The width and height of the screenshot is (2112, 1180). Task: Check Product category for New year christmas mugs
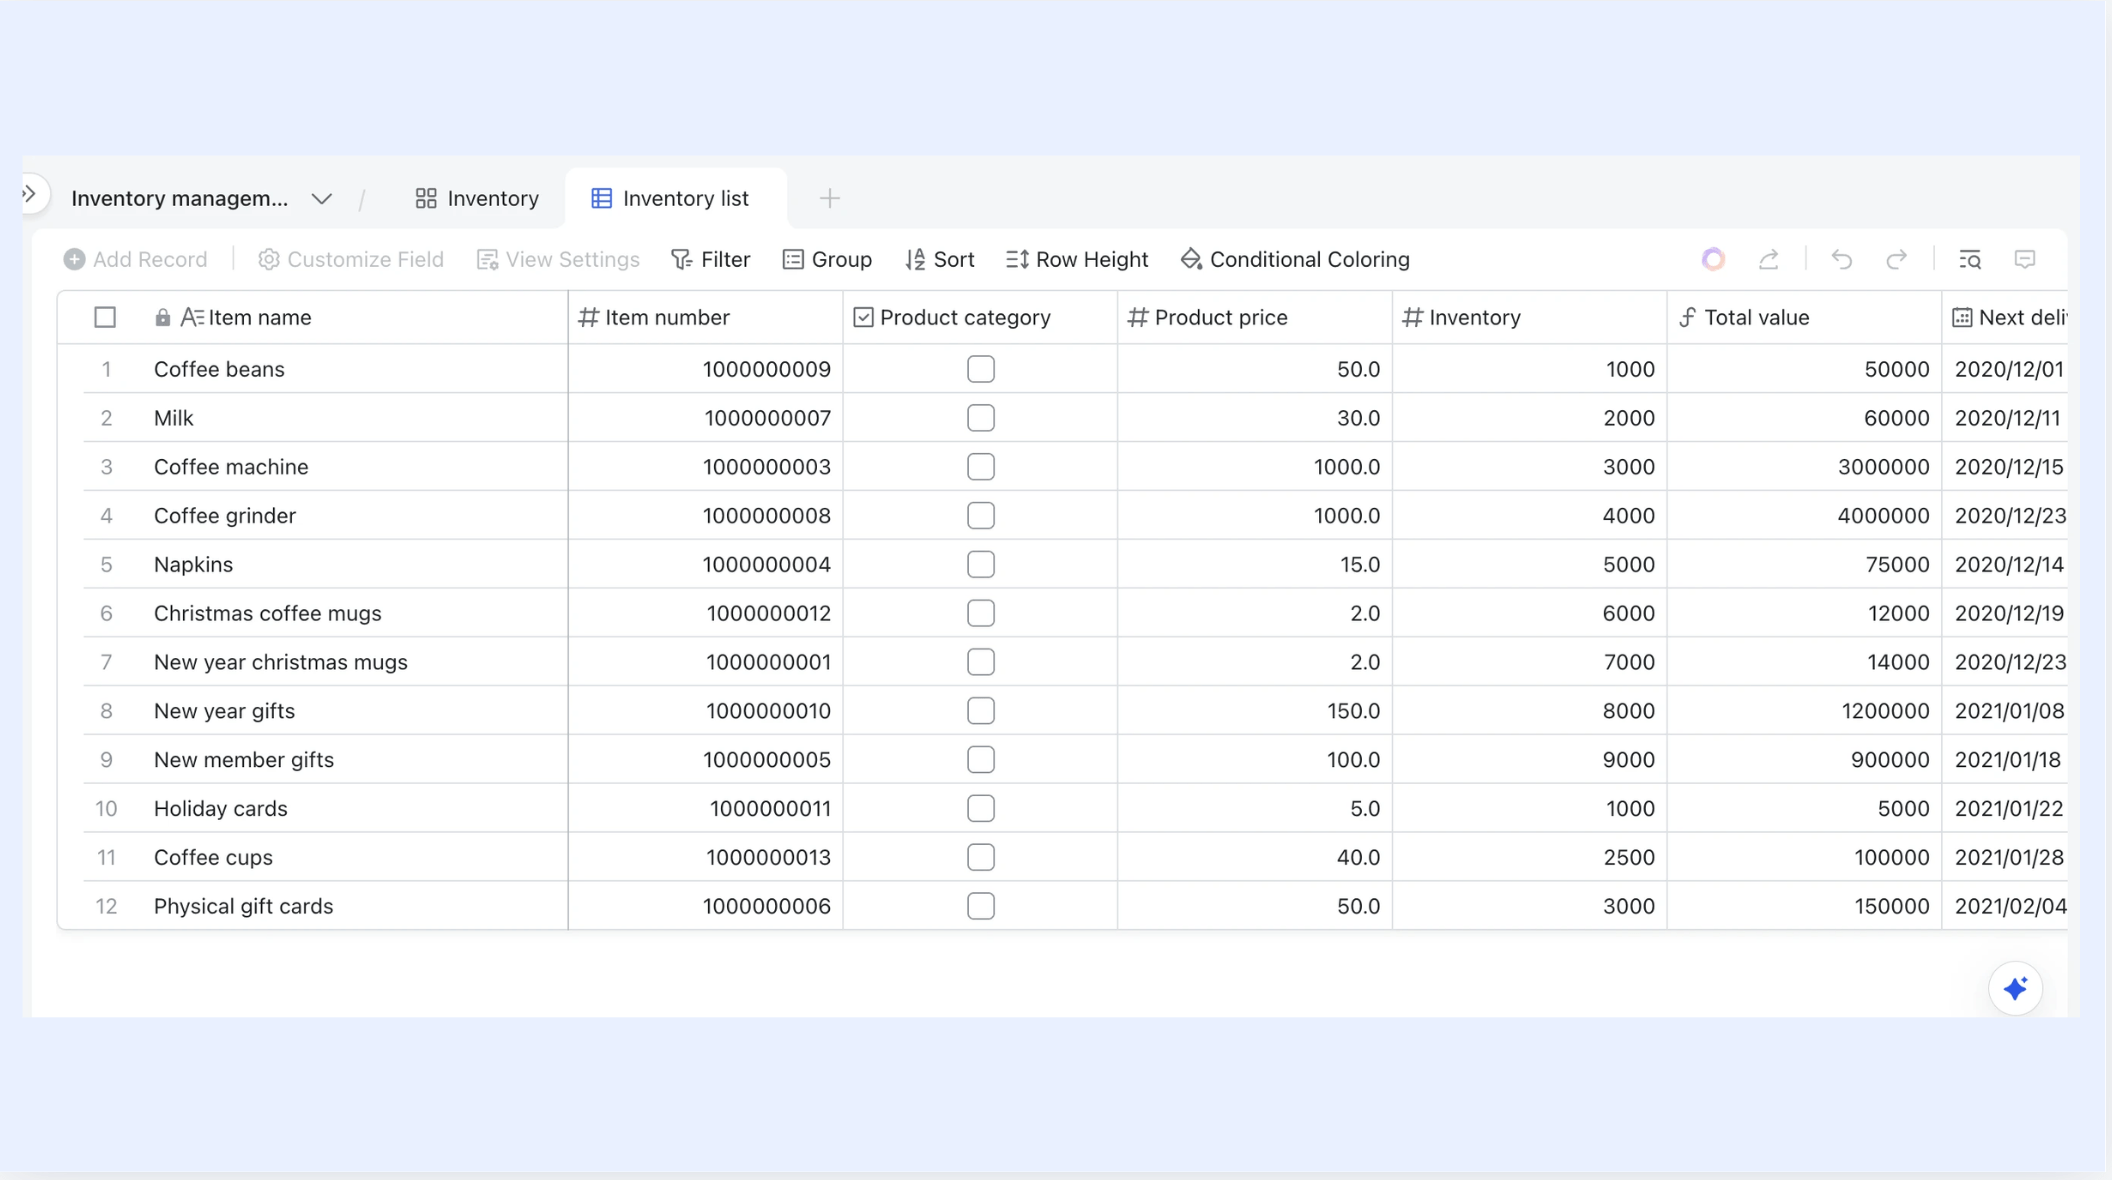(x=981, y=663)
